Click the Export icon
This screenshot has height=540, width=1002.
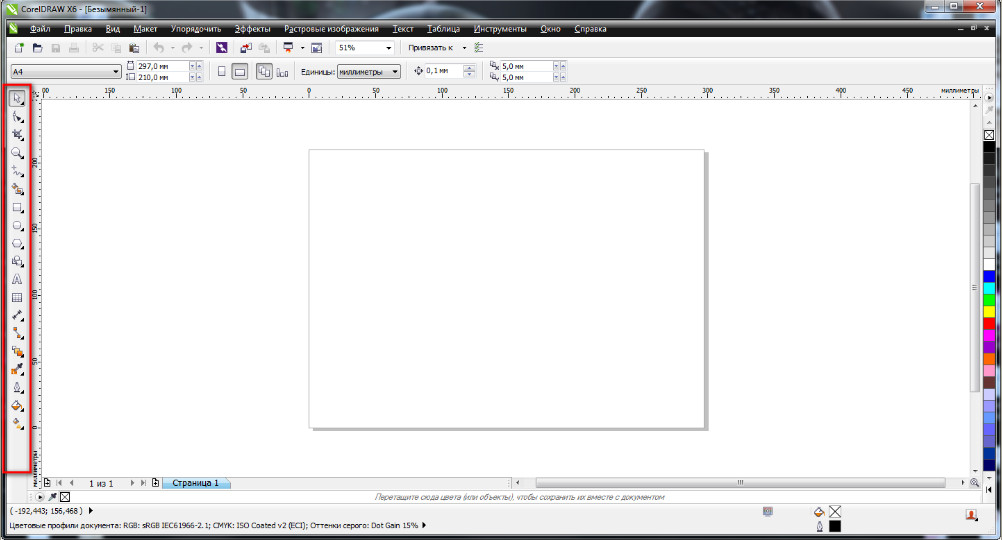264,48
